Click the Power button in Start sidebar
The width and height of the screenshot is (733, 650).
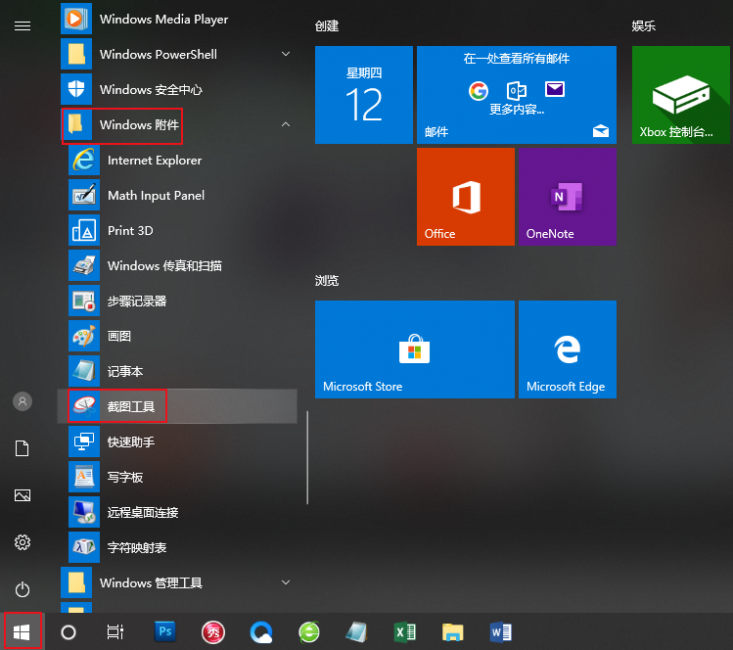click(22, 589)
